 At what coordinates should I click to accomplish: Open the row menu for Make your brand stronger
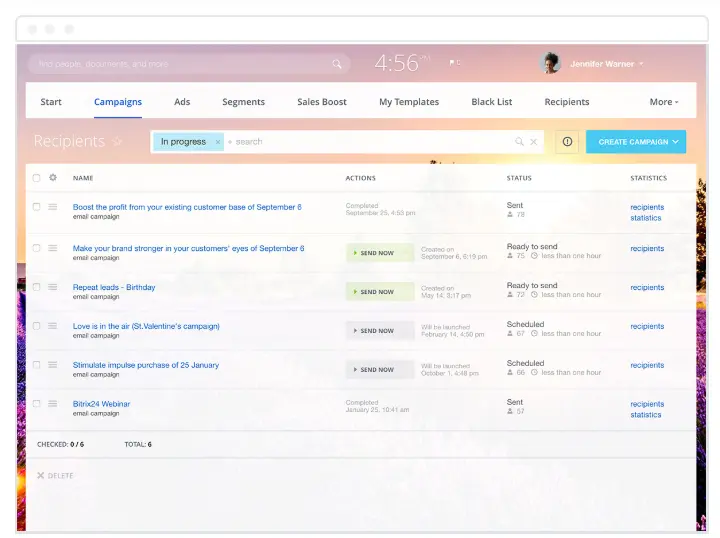click(53, 248)
